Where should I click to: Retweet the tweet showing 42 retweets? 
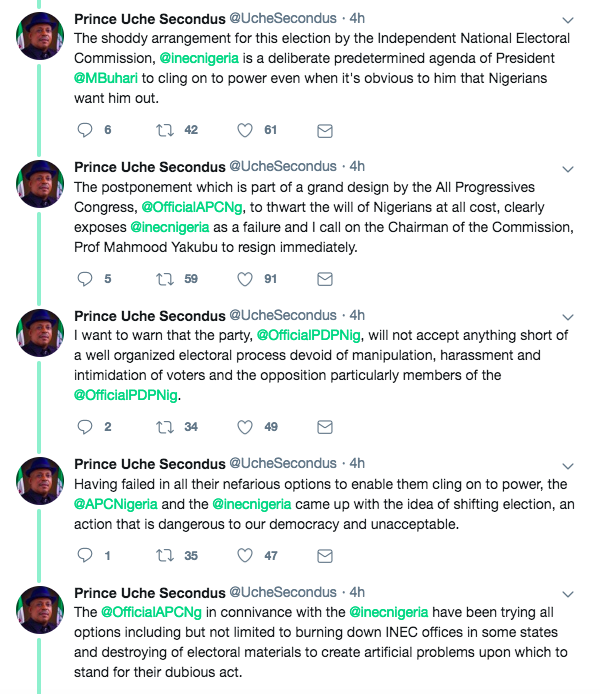point(165,130)
